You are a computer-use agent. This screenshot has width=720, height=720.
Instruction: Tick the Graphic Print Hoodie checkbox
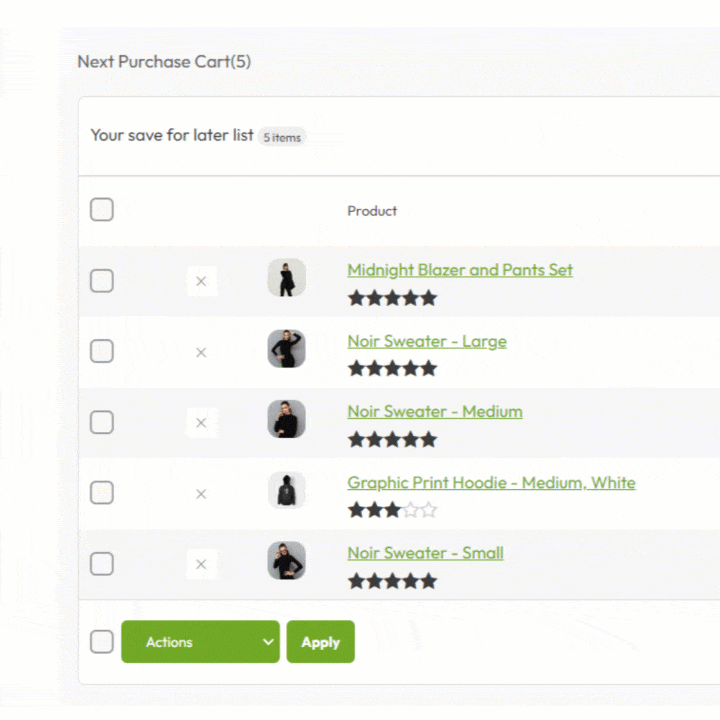(x=102, y=493)
